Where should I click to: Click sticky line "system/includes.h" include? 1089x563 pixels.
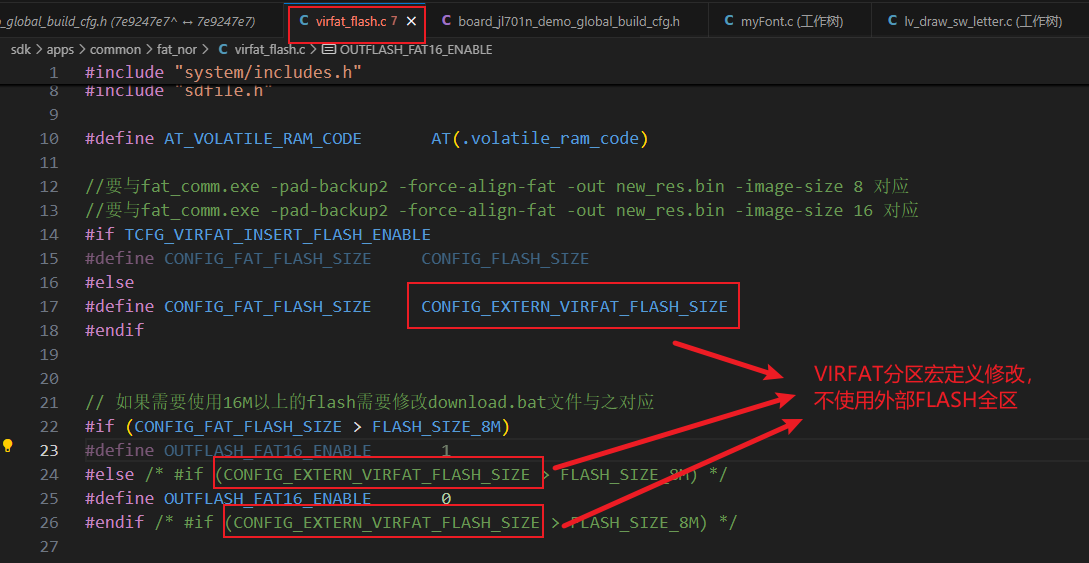click(x=269, y=72)
